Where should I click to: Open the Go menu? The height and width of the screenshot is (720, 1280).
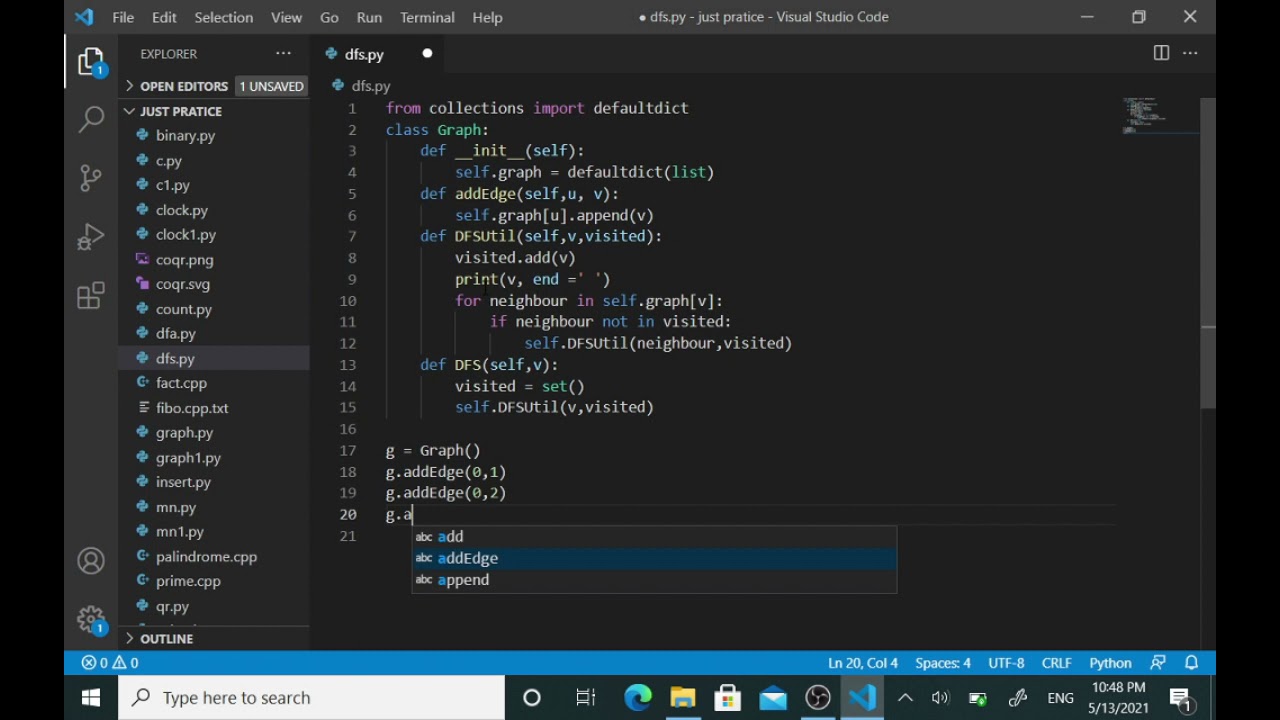point(329,17)
